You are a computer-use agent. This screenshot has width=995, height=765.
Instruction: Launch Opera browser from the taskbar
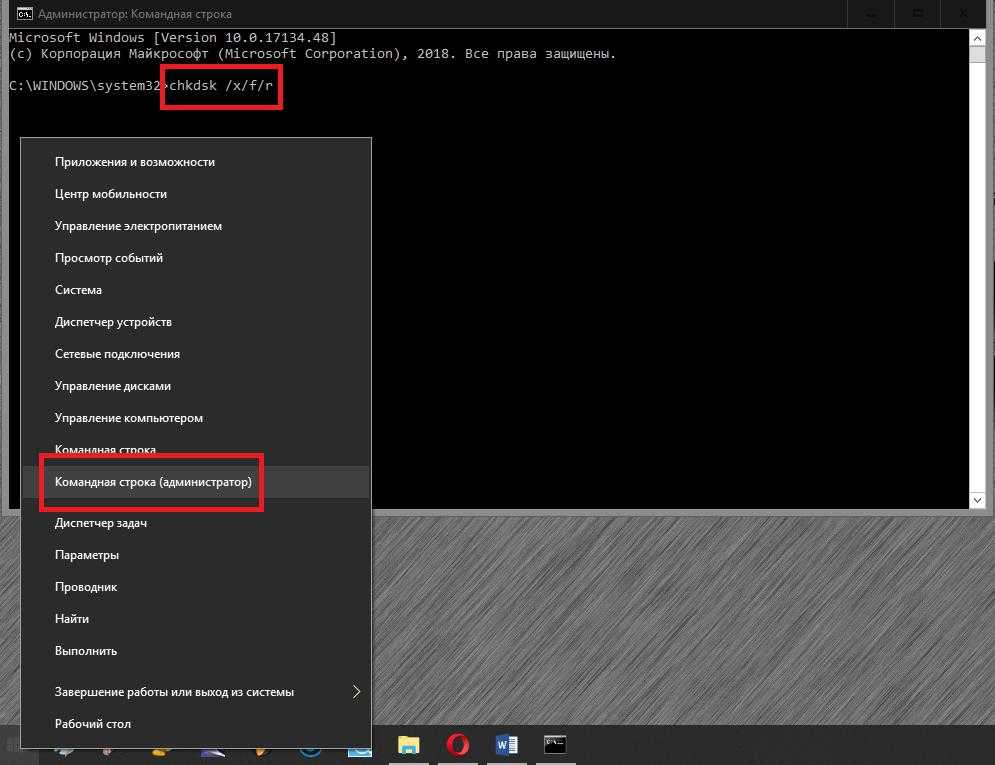(458, 745)
